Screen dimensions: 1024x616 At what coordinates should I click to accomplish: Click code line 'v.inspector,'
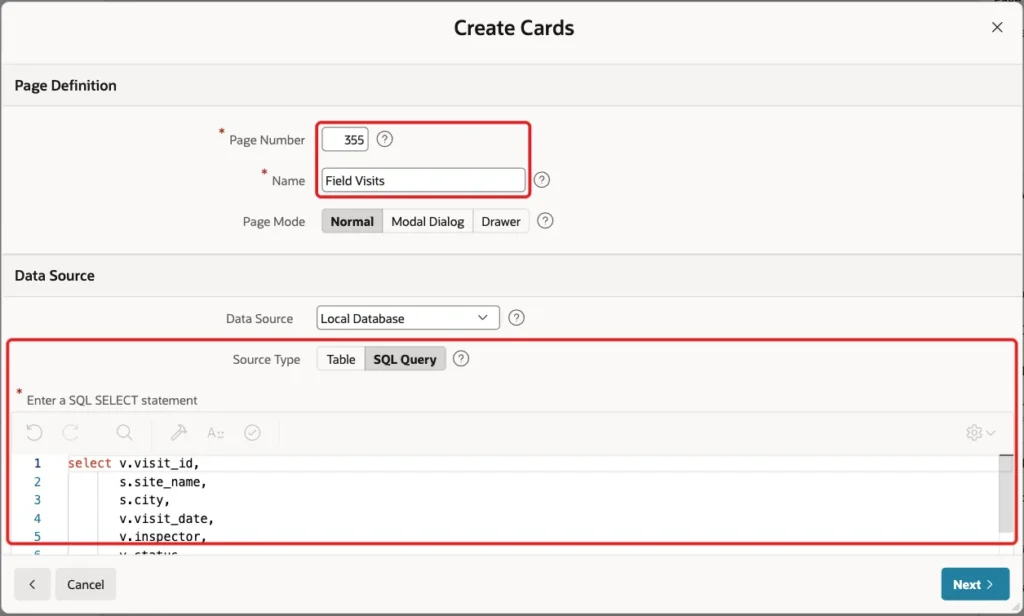(163, 536)
